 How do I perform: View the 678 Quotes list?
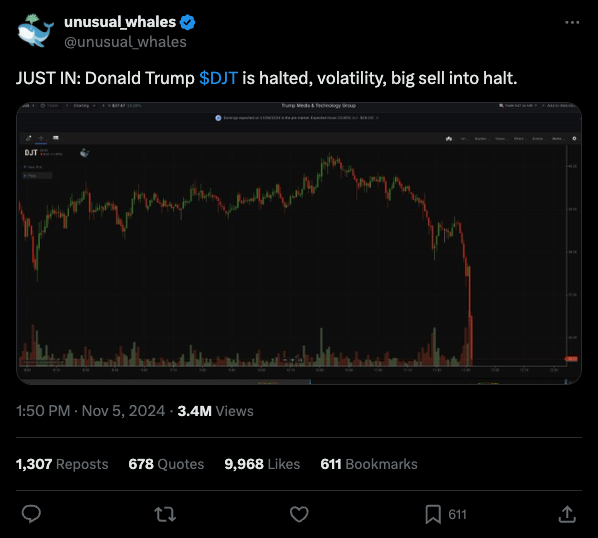point(166,464)
